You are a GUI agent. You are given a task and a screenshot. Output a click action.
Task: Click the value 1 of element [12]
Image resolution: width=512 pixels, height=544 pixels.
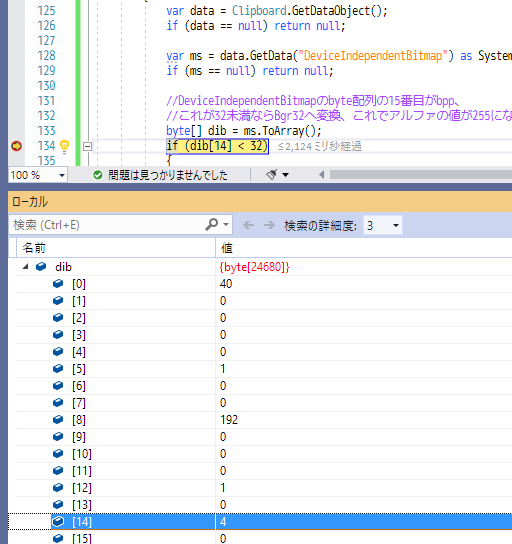tap(223, 488)
